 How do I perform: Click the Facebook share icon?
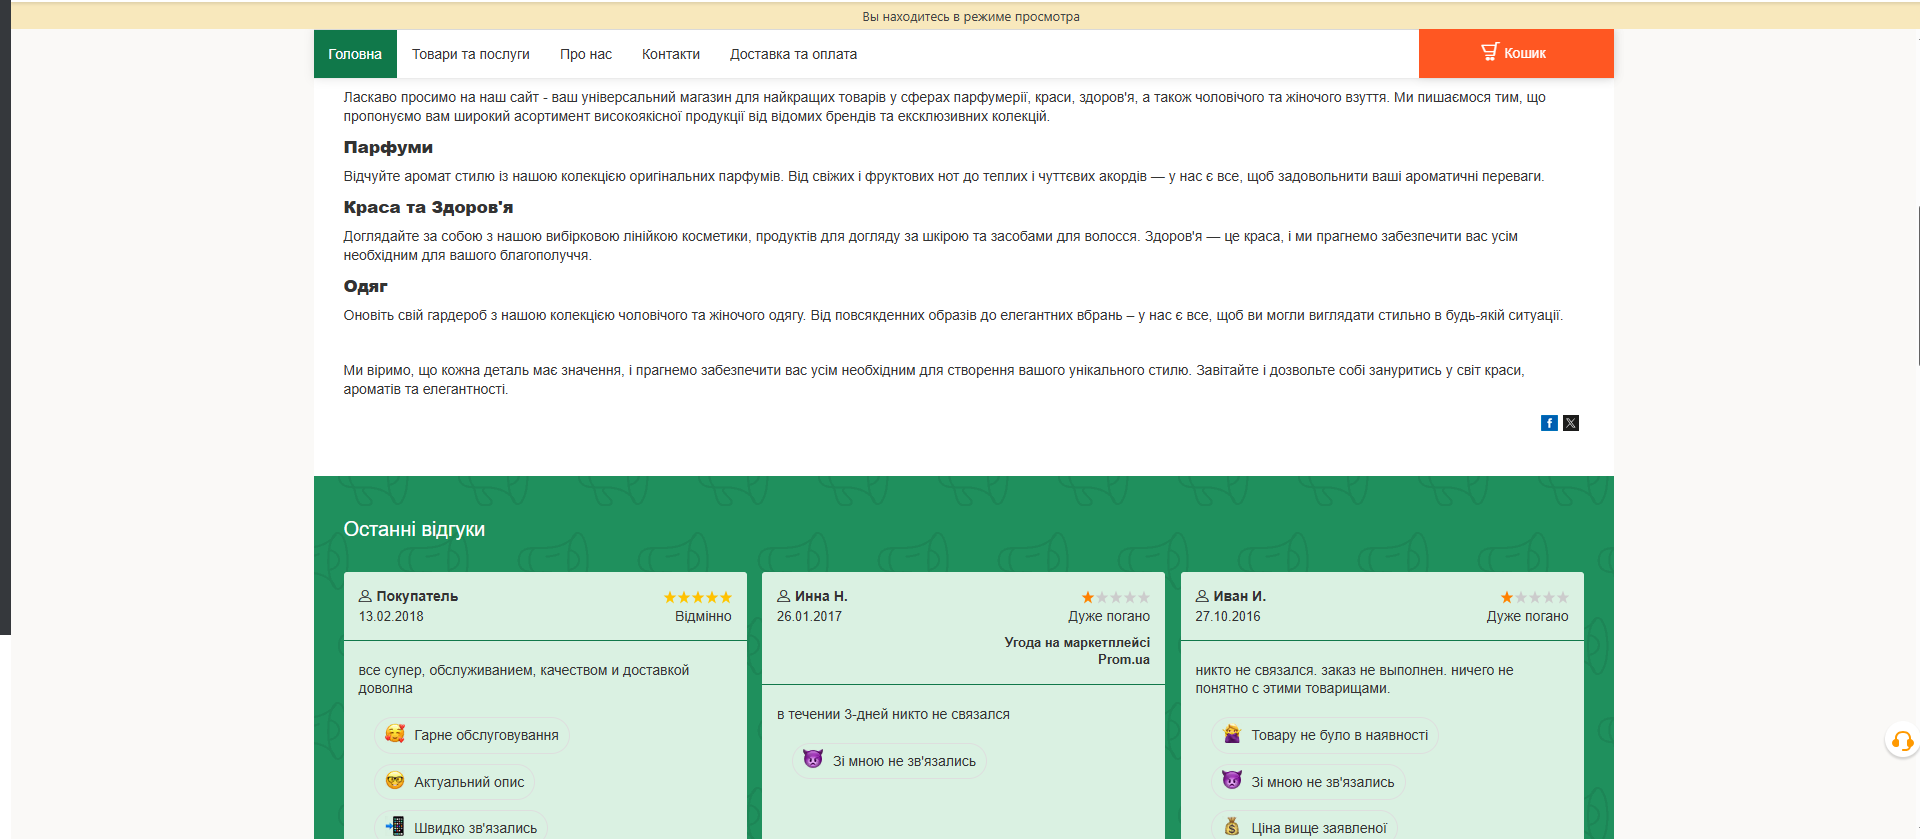pyautogui.click(x=1549, y=423)
